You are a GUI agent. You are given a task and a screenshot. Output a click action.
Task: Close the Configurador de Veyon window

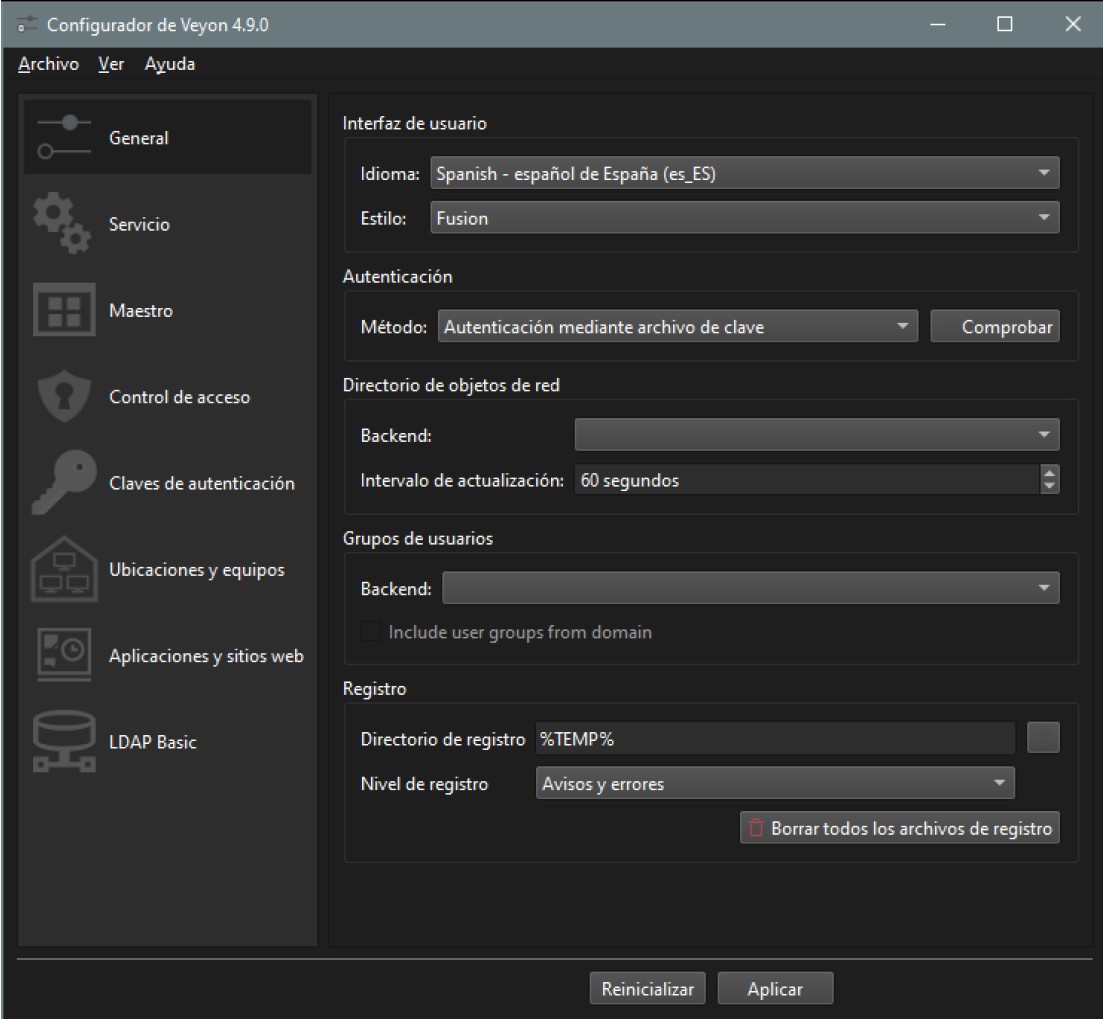1073,24
